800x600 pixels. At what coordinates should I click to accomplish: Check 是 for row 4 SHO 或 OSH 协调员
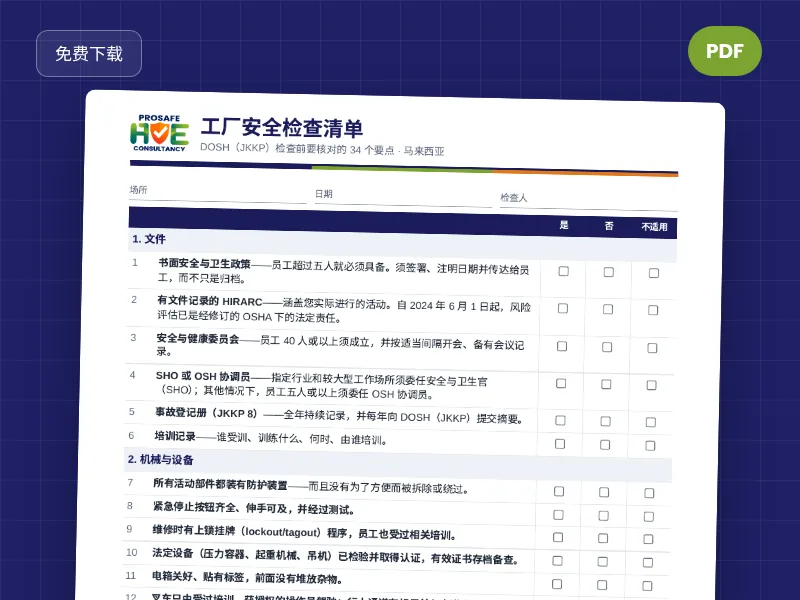coord(561,383)
